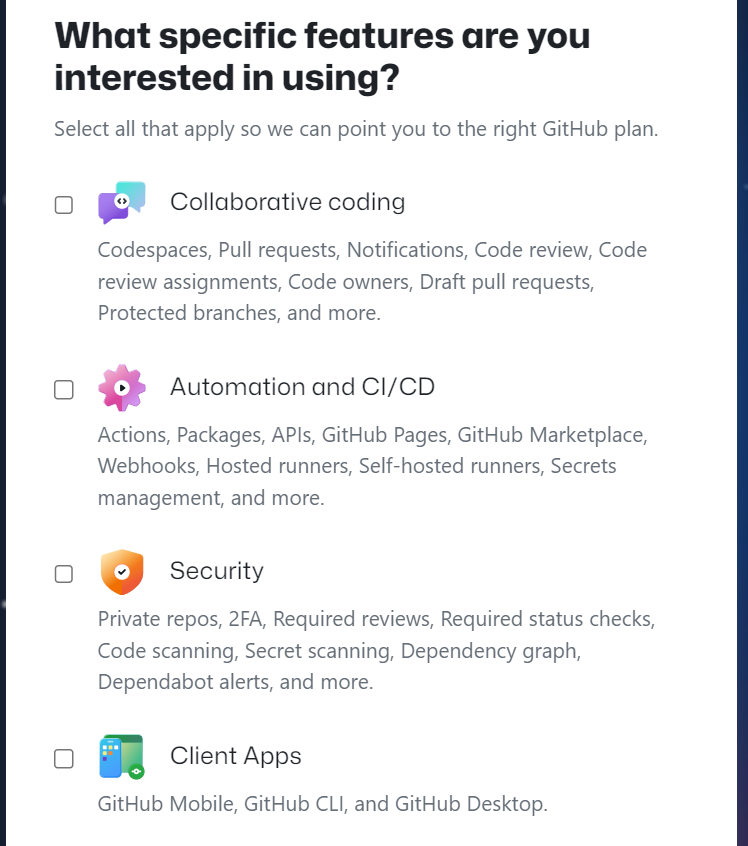Click the "Collaborative coding" label
Screen dimensions: 748x846
pos(287,202)
